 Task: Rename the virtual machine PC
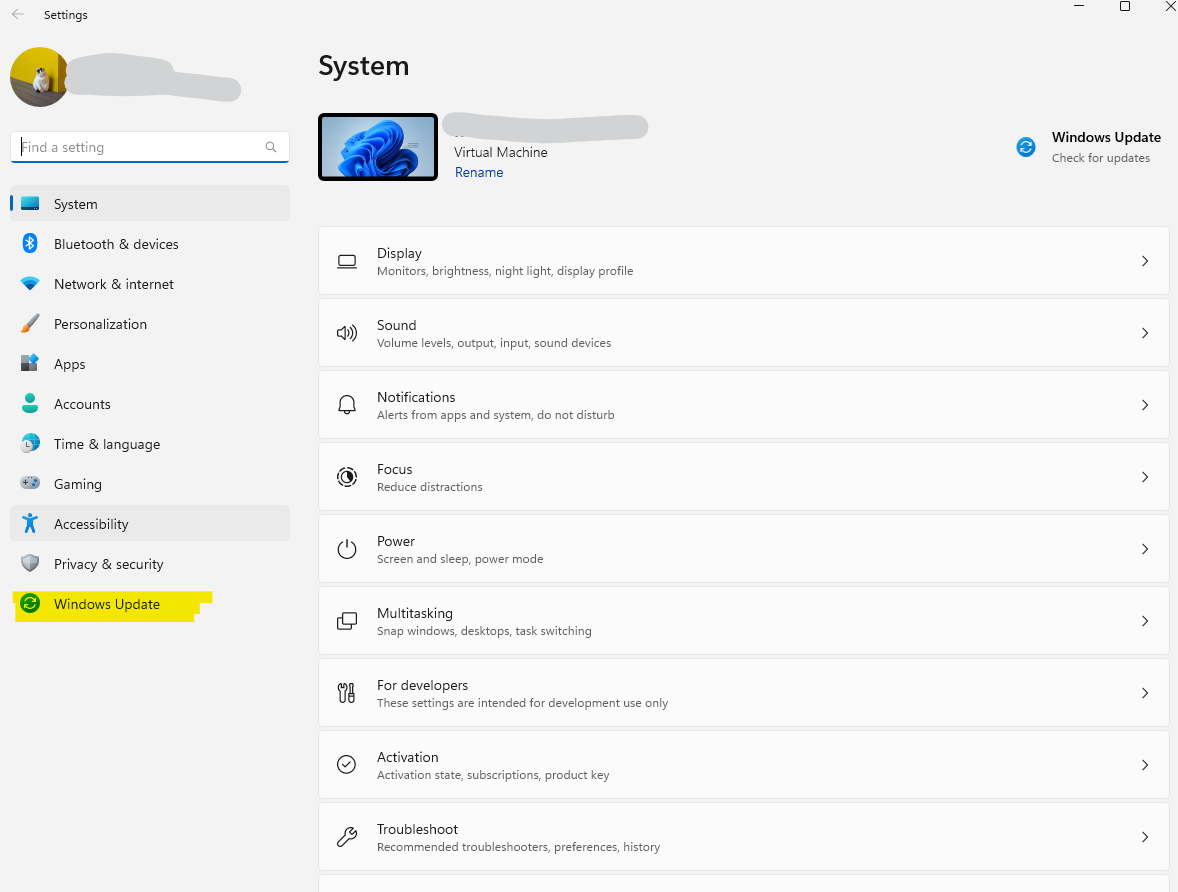[x=479, y=172]
